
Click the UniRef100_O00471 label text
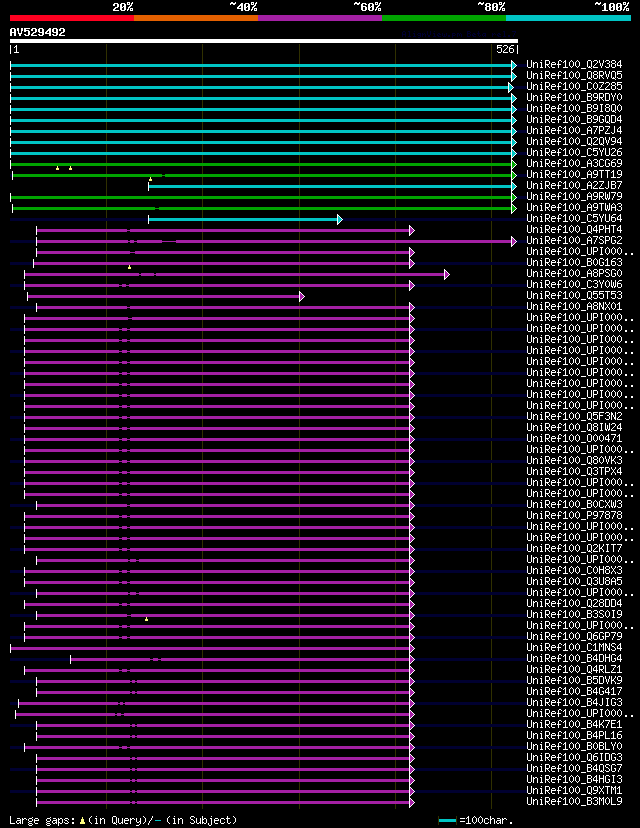pyautogui.click(x=574, y=438)
